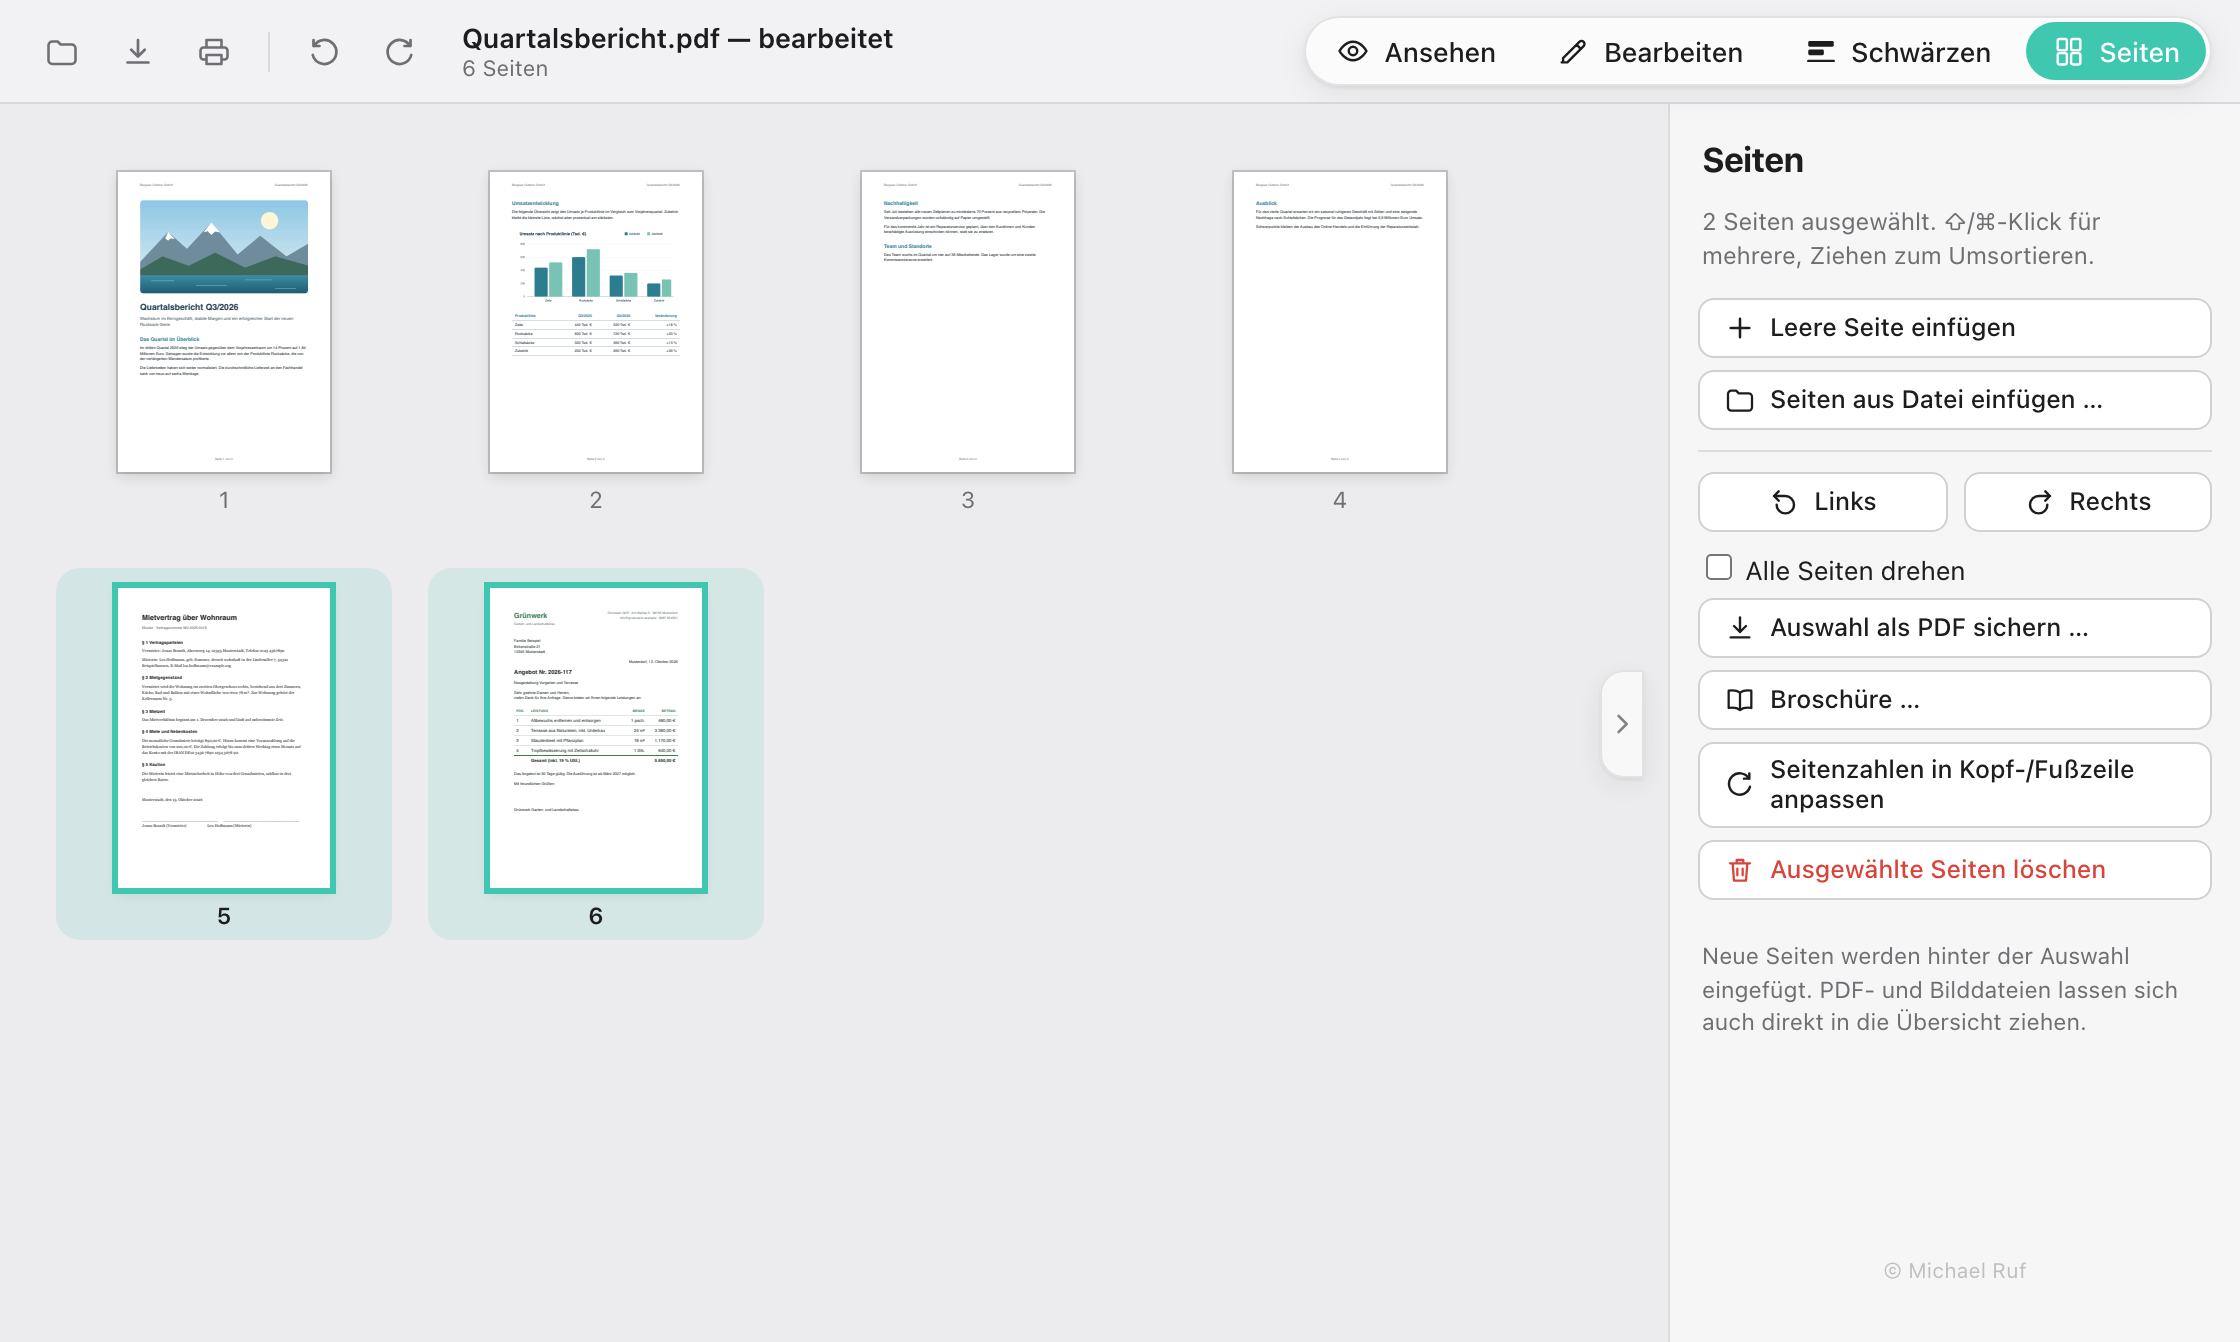
Task: Click Seiten aus Datei einfügen
Action: point(1954,400)
